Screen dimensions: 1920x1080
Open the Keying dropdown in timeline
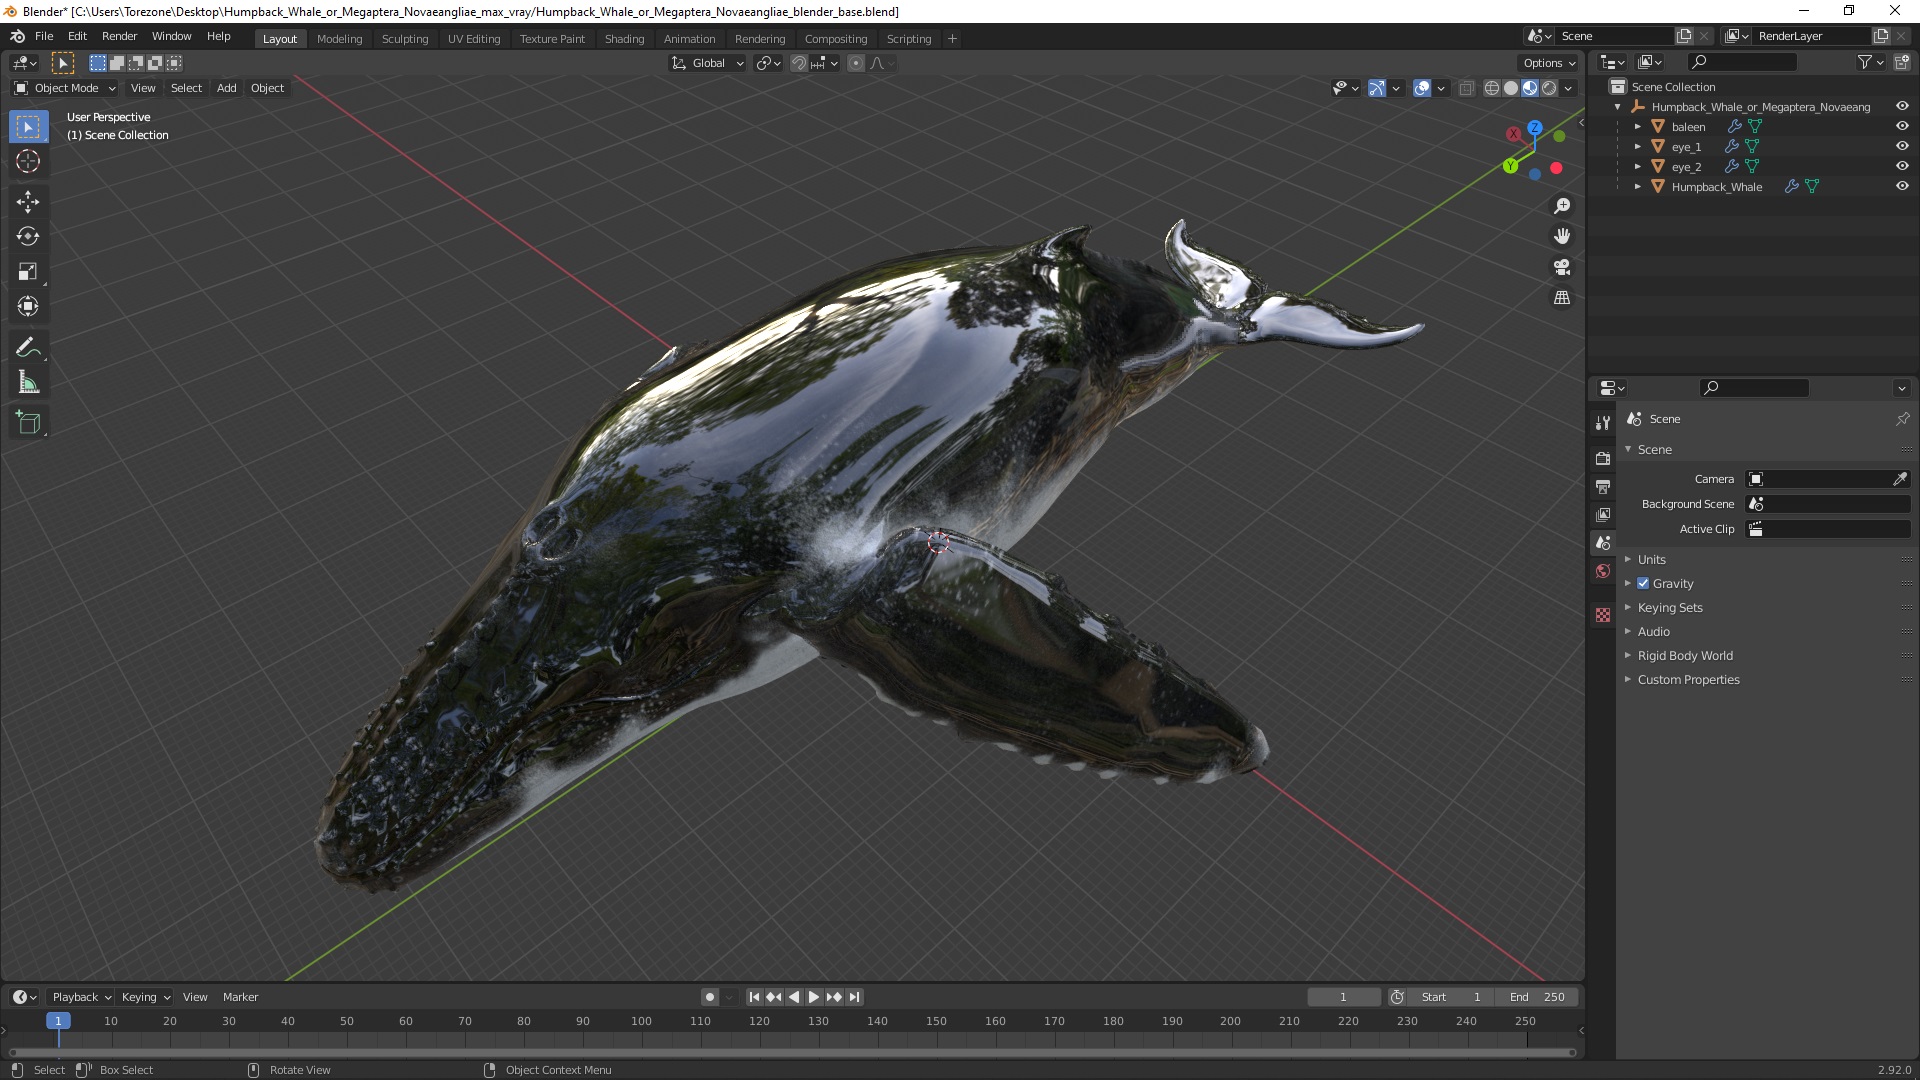point(145,997)
